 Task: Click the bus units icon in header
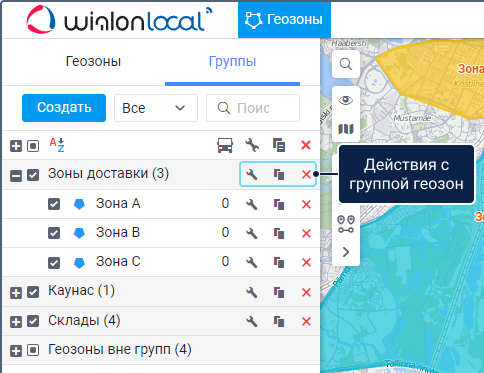(225, 145)
